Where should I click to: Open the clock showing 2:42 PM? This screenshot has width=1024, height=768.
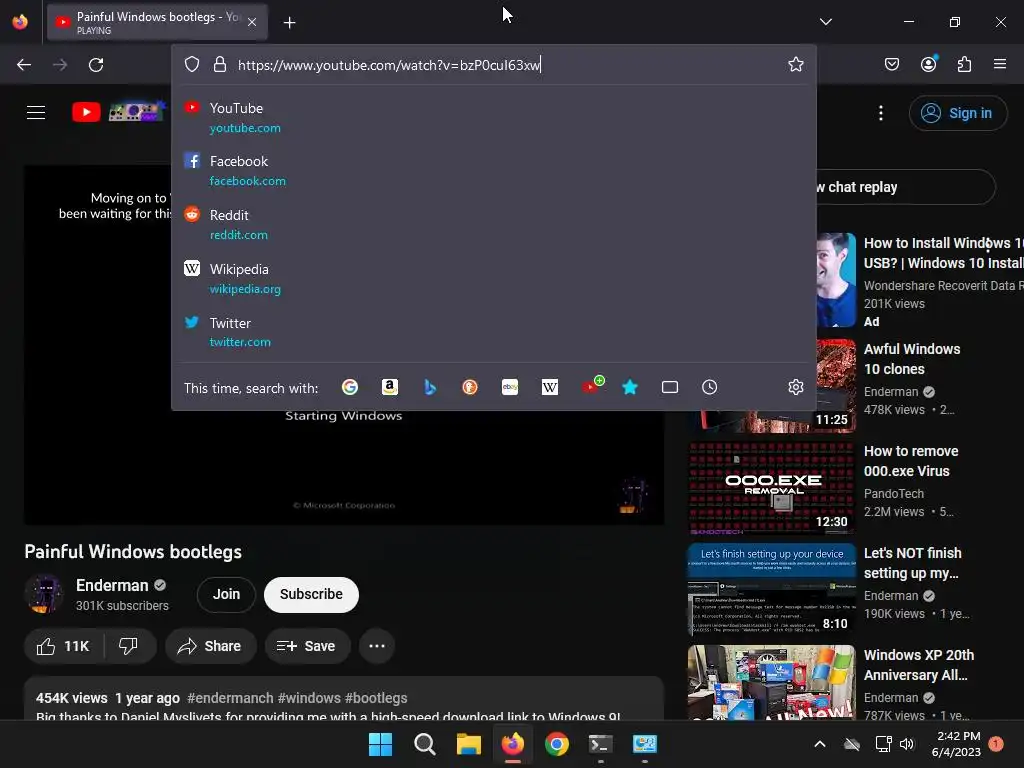pyautogui.click(x=956, y=744)
